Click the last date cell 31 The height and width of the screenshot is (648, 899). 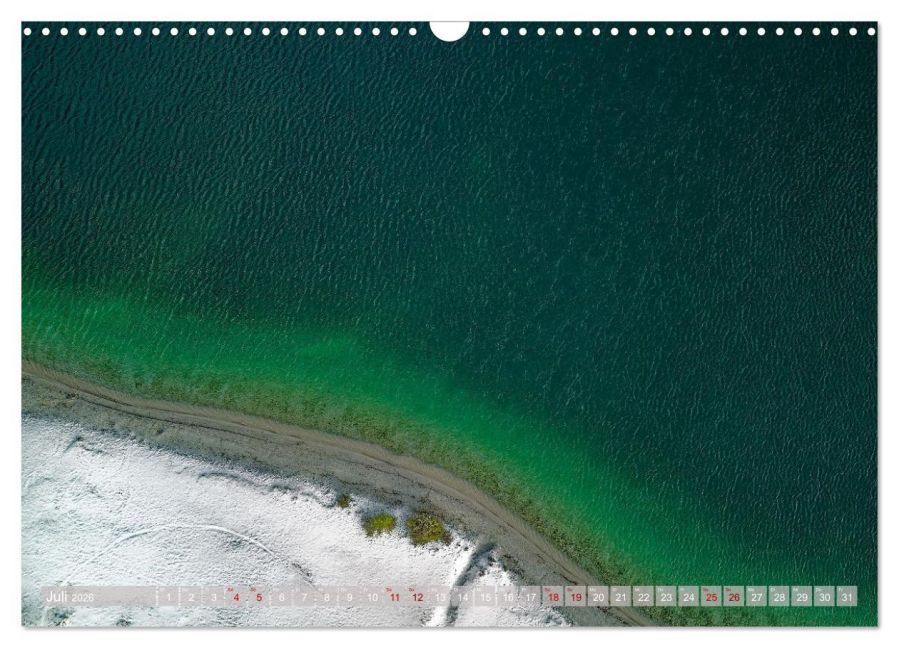click(x=847, y=596)
